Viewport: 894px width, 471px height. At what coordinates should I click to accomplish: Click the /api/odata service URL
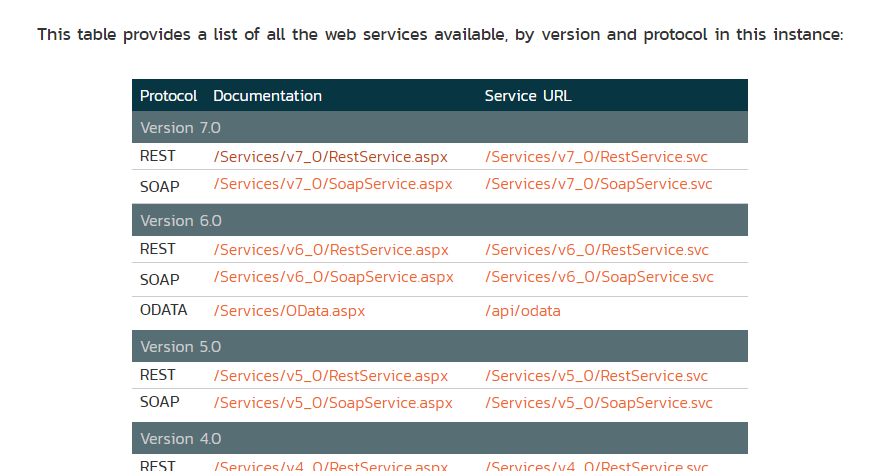click(x=522, y=311)
